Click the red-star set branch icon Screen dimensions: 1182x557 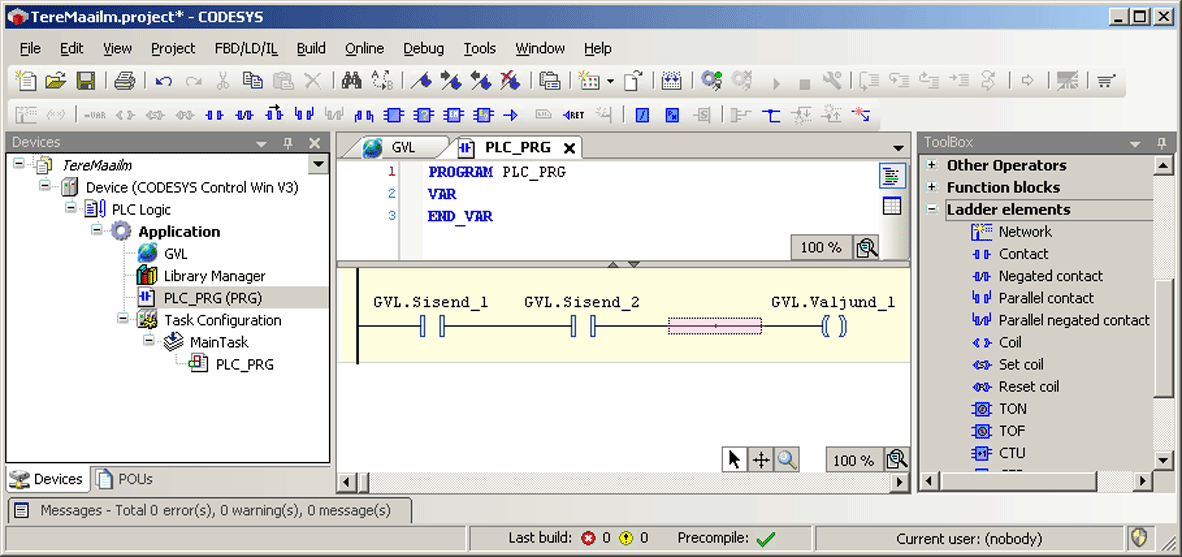(861, 115)
